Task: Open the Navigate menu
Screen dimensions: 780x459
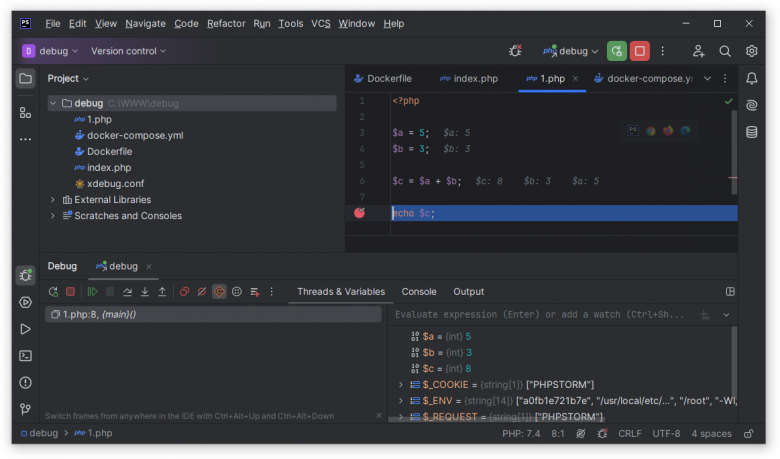Action: (145, 23)
